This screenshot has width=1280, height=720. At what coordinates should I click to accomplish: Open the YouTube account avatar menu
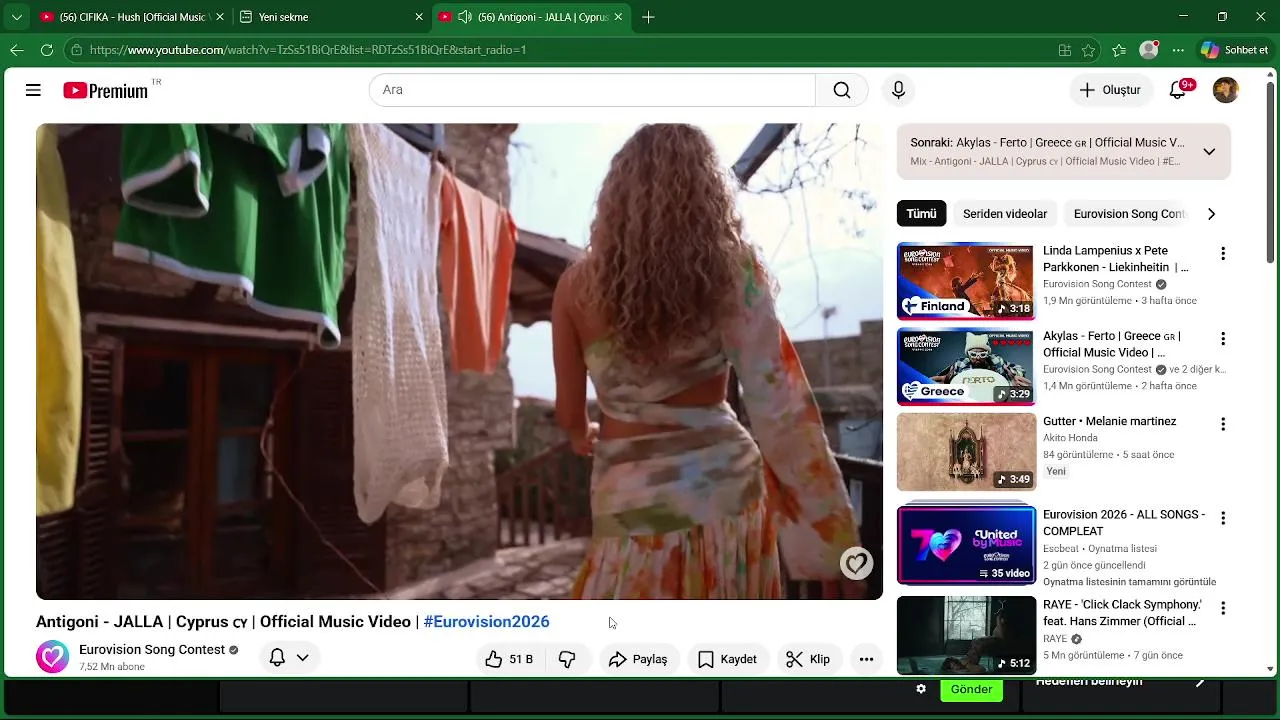click(1226, 90)
